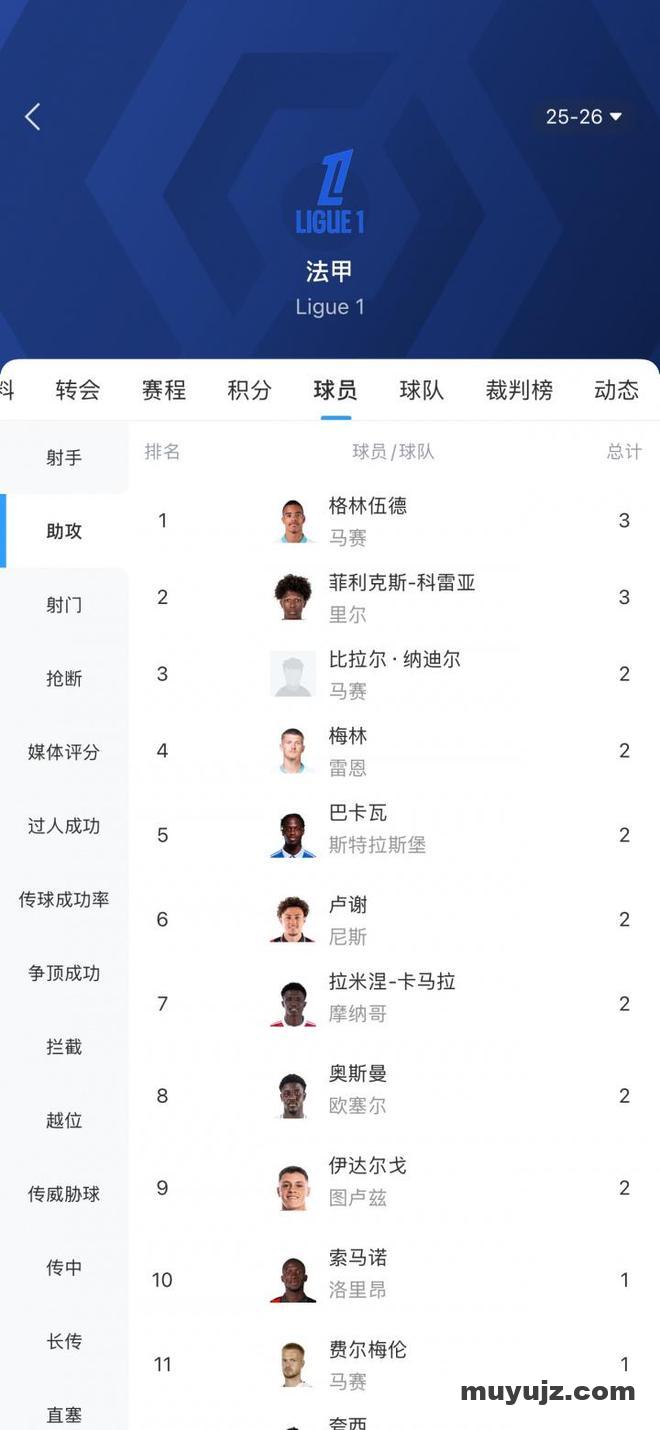Tap 格林伍德's player avatar
This screenshot has height=1430, width=660.
click(x=293, y=521)
